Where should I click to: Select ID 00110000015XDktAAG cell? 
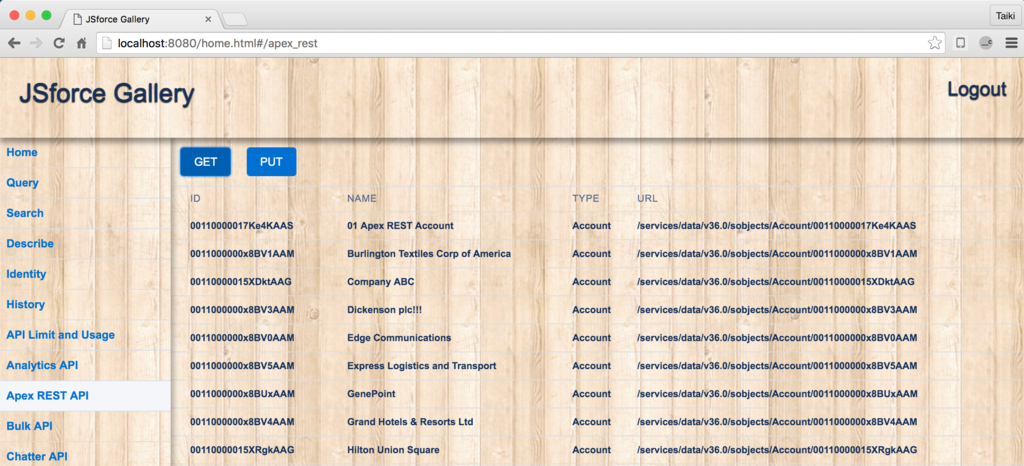tap(241, 282)
